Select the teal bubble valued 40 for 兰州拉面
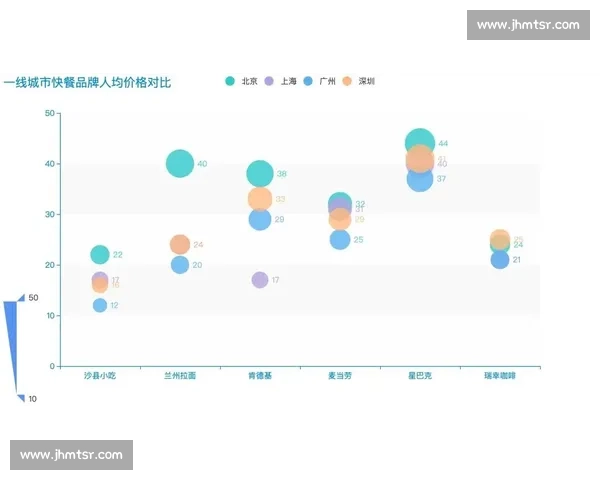 pos(180,163)
